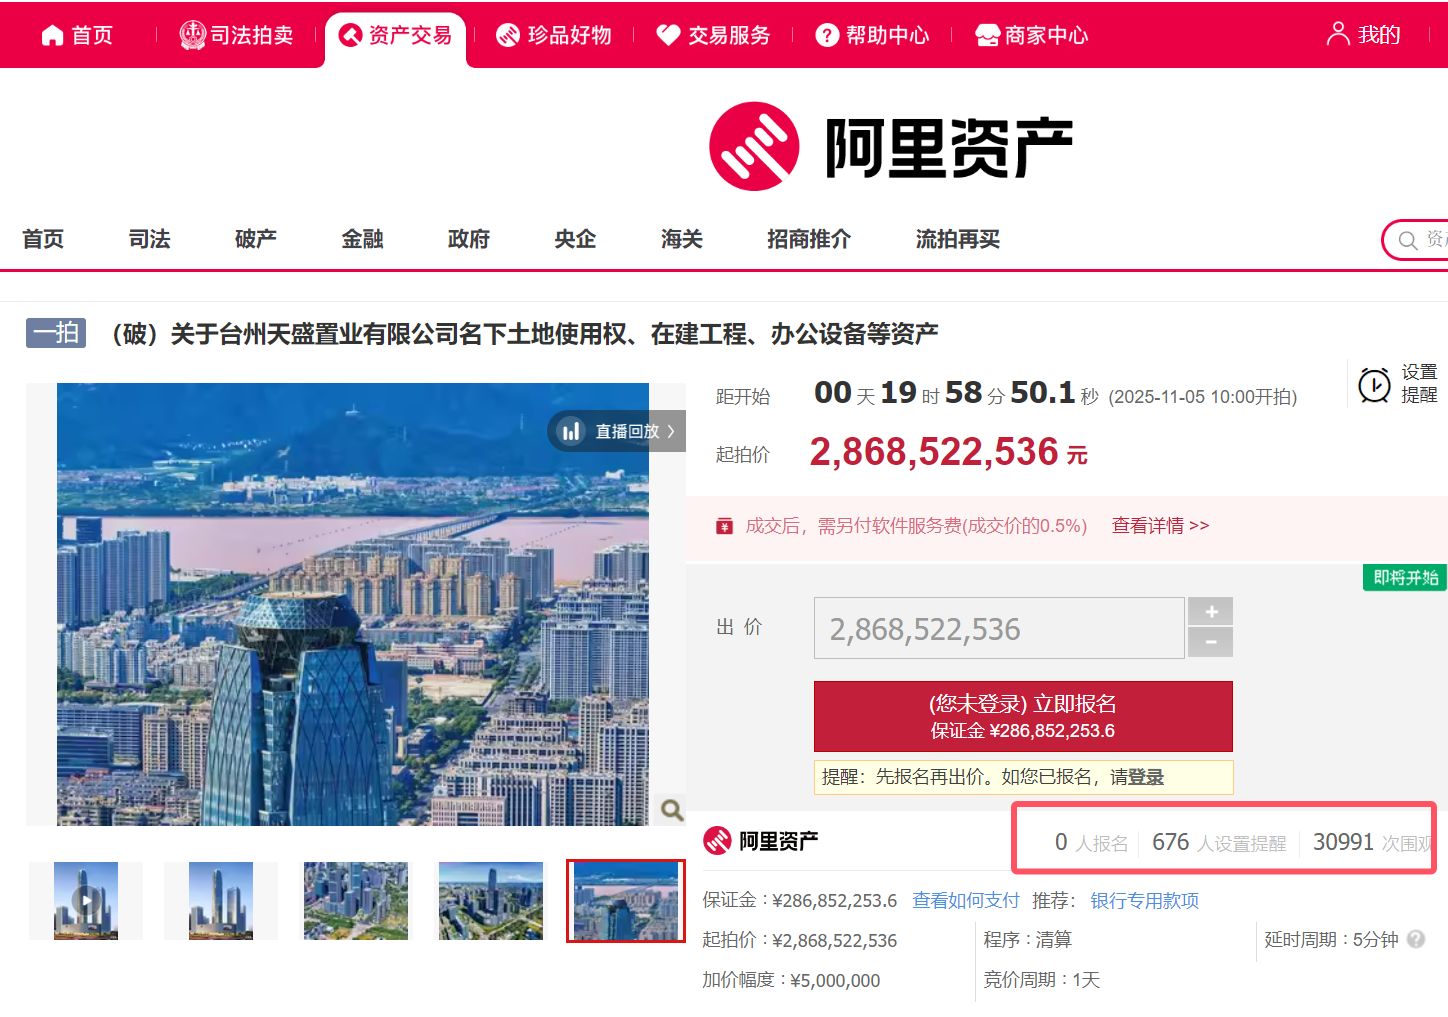Increase the bid with the plus button
1448x1017 pixels.
[x=1210, y=611]
